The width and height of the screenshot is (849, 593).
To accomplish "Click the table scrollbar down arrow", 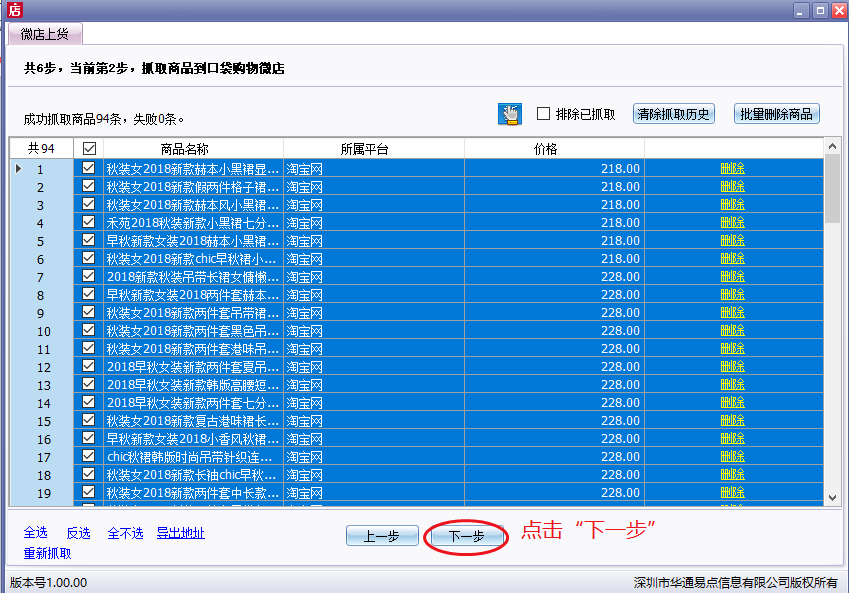I will [x=832, y=497].
